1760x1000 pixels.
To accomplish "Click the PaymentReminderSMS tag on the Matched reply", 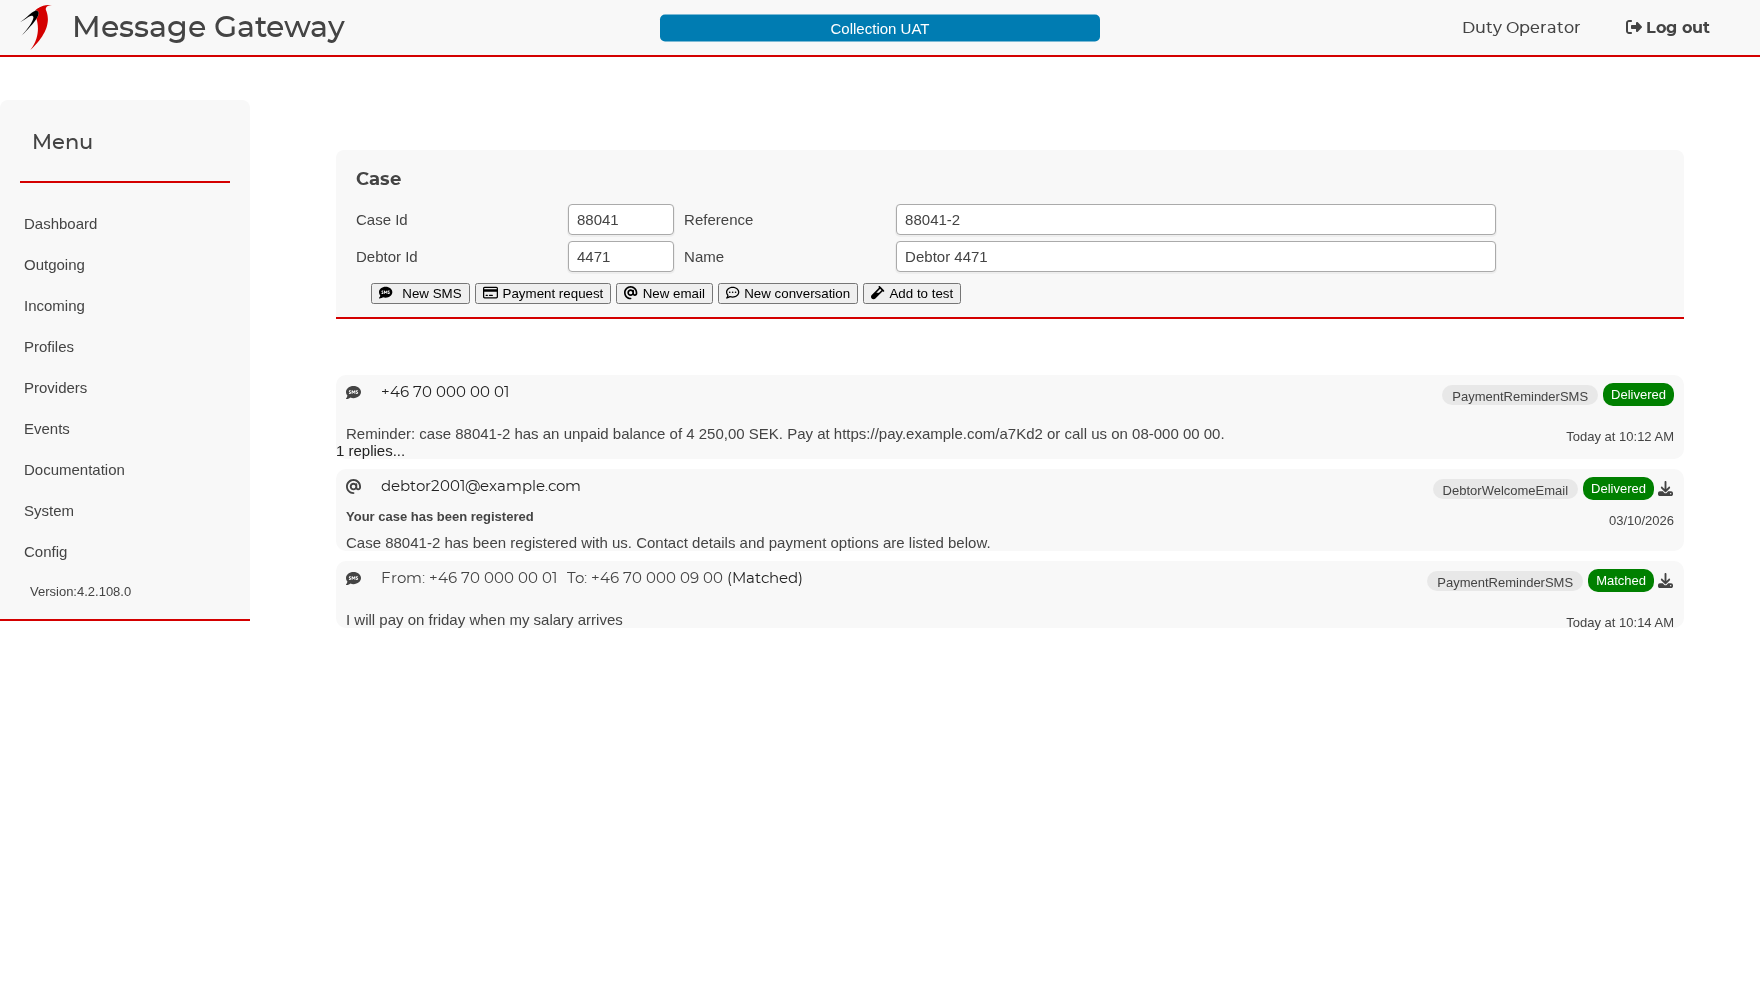I will click(x=1505, y=582).
